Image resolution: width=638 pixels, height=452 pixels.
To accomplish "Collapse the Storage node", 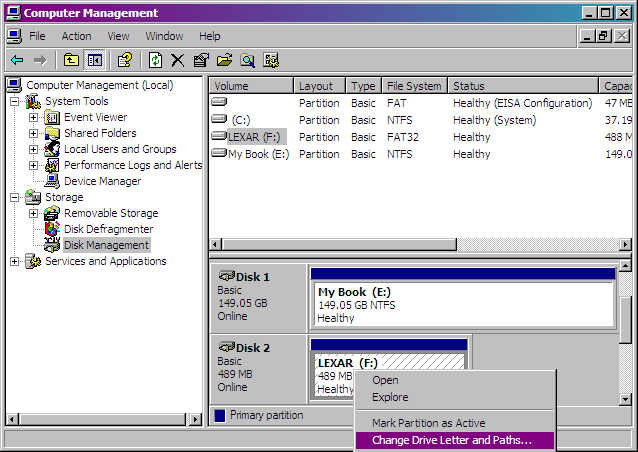I will pos(15,197).
